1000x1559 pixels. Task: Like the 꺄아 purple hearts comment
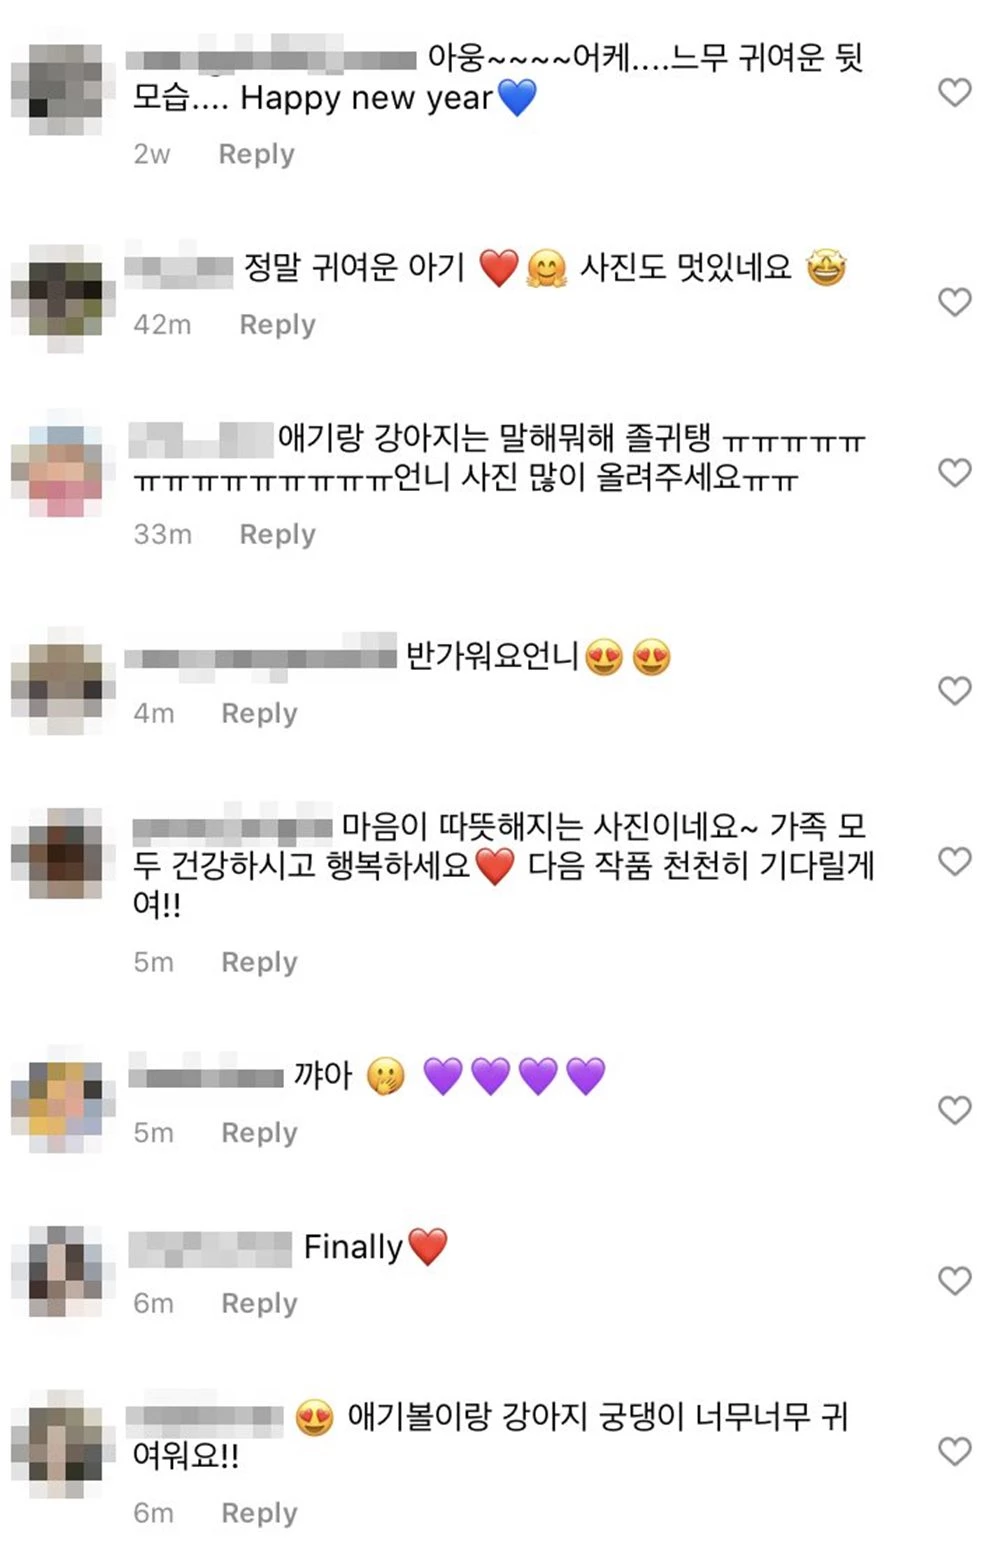point(955,1110)
